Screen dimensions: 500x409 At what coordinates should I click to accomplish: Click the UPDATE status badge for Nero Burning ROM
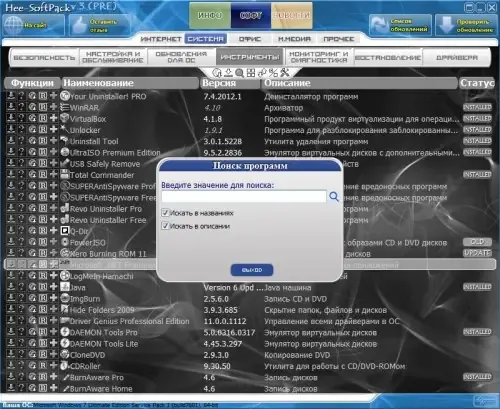tap(477, 253)
